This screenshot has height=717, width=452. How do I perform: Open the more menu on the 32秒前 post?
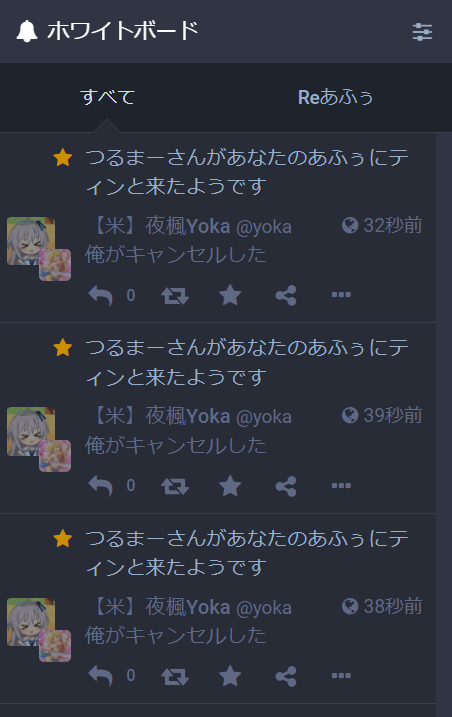341,295
